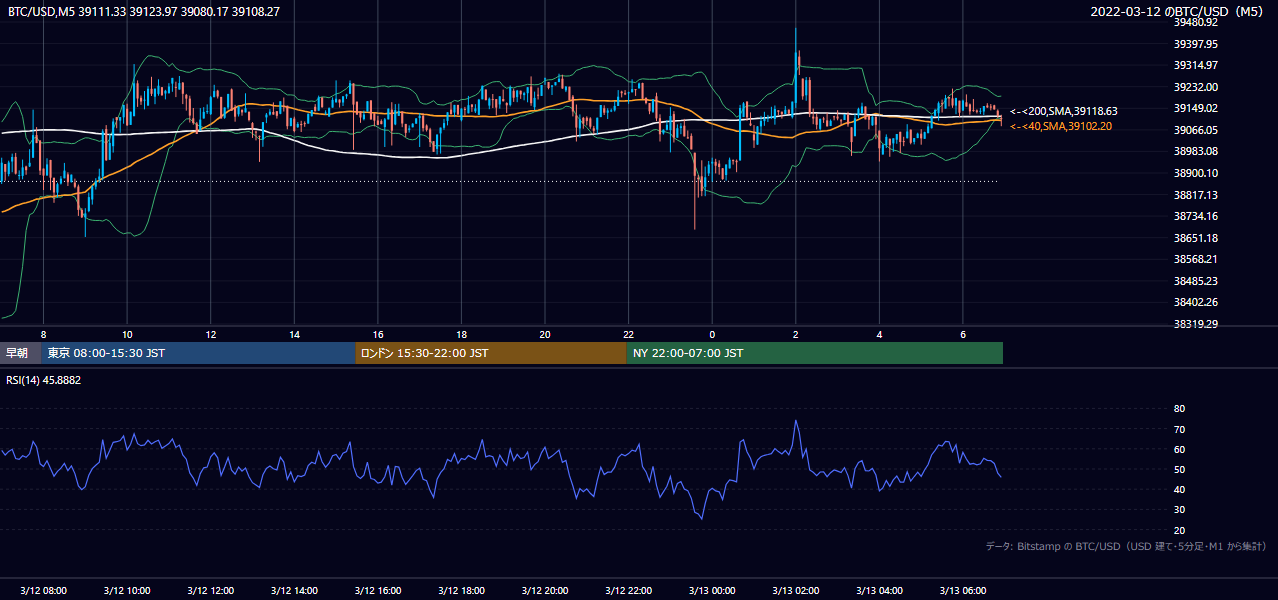Click hour label 18 under the price chart

pos(461,334)
